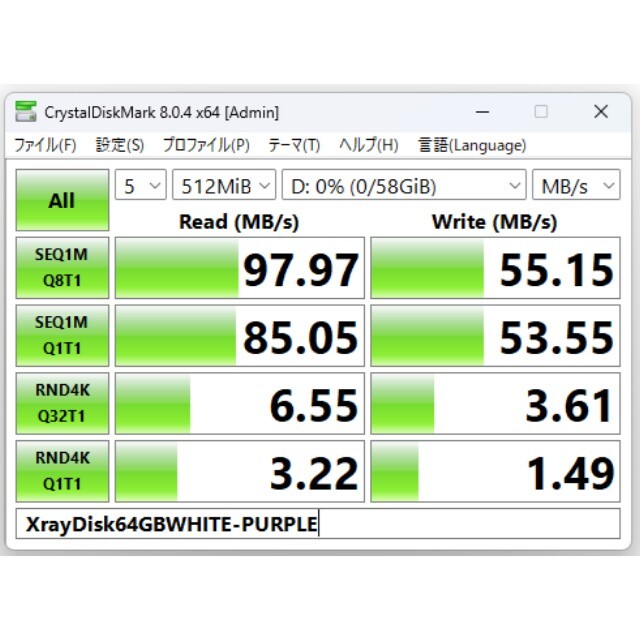
Task: Open the ヘルプ(H) menu
Action: coord(369,145)
